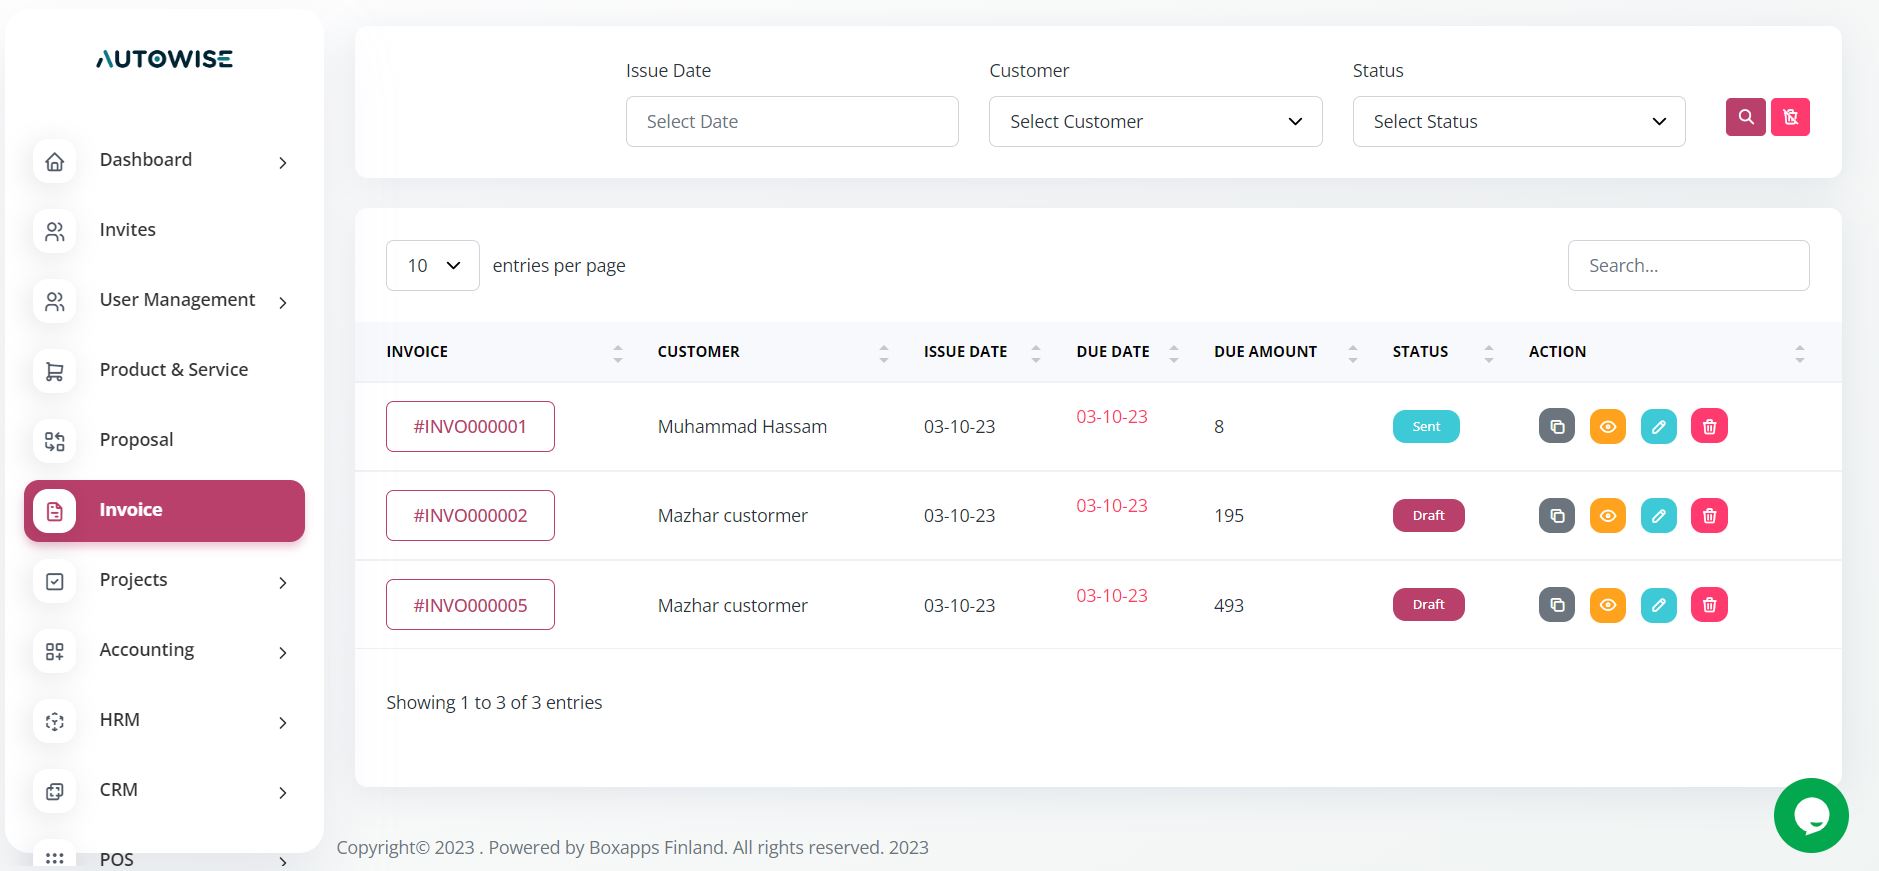Click the Invoice document icon
This screenshot has height=871, width=1879.
point(55,511)
